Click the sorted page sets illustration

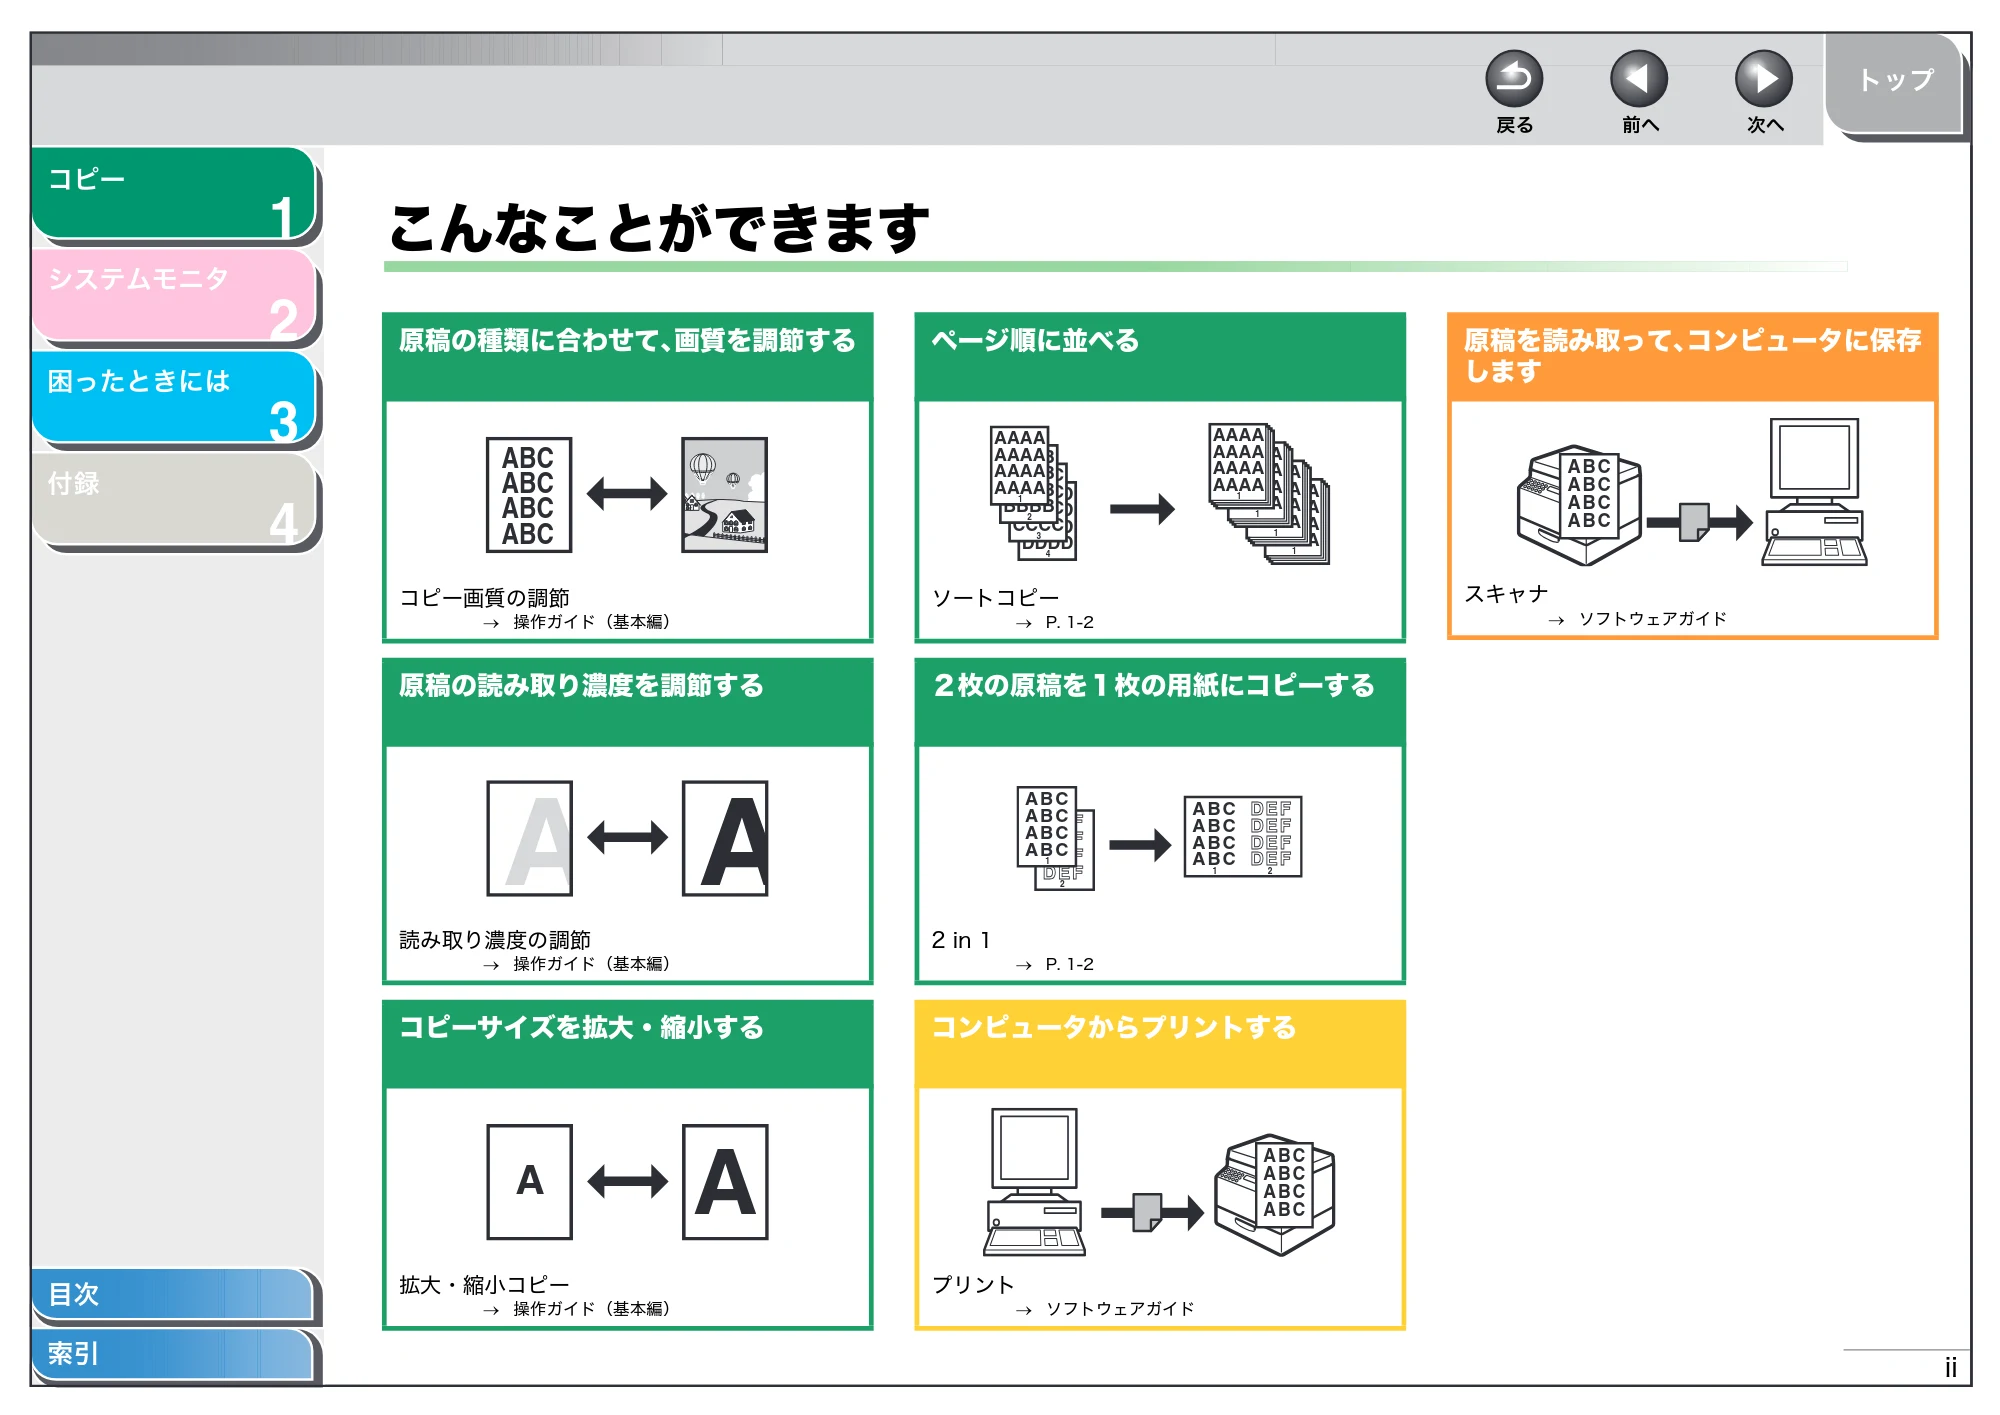pyautogui.click(x=1269, y=494)
